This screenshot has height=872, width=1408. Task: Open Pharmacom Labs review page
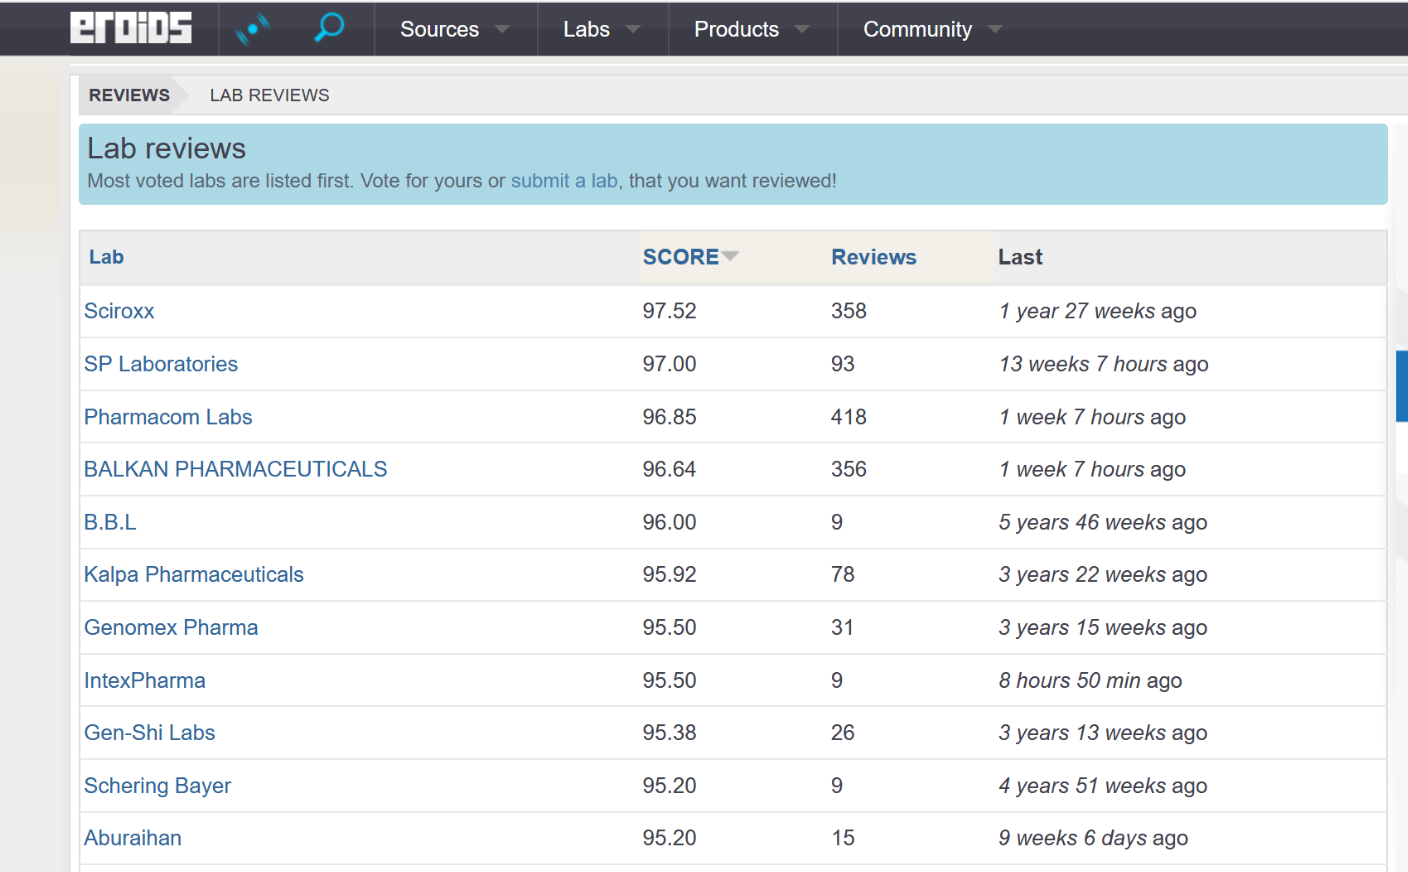(168, 417)
